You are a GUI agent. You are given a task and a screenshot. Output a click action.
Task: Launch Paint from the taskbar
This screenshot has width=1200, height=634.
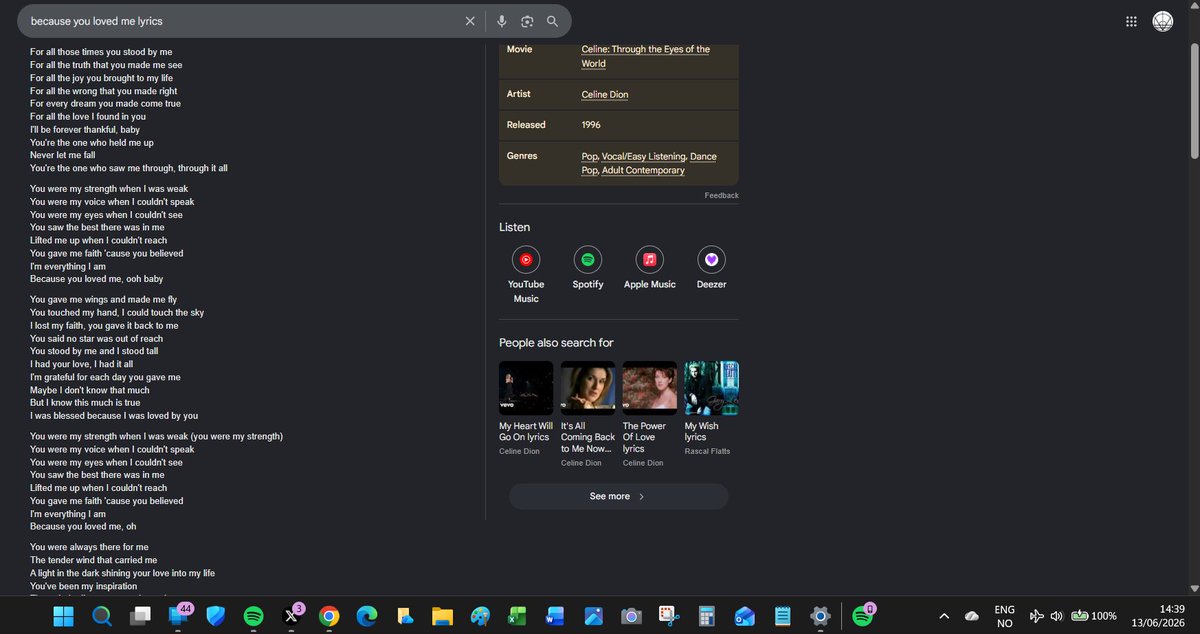point(480,616)
